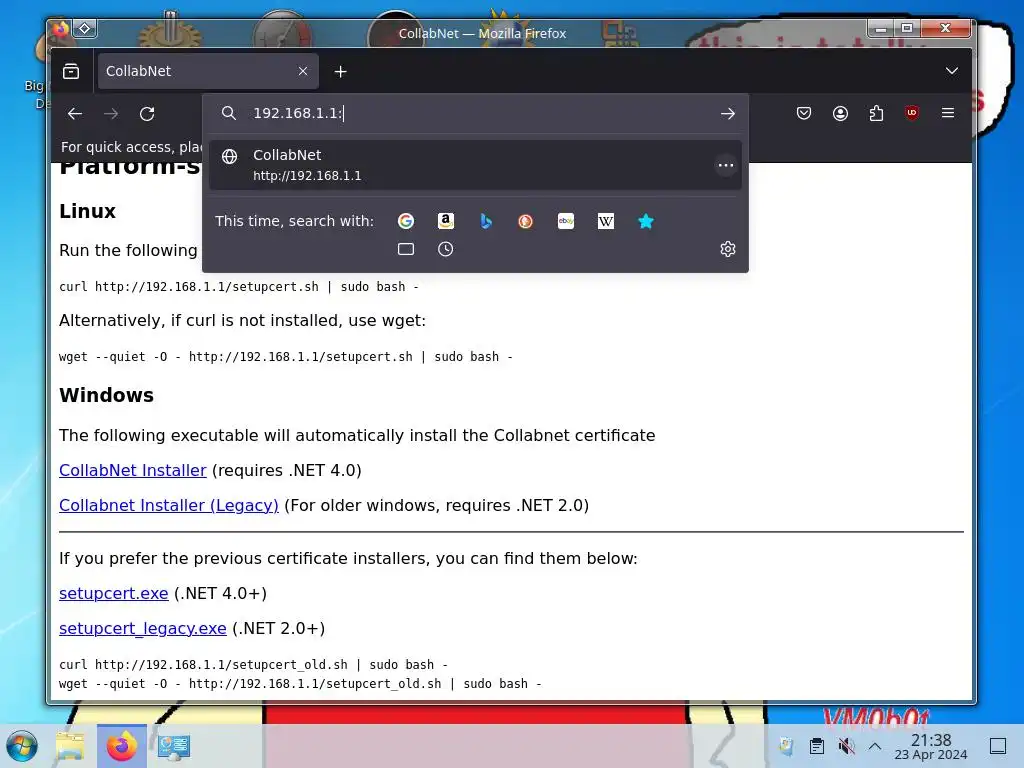Image resolution: width=1024 pixels, height=768 pixels.
Task: Click the wget setupcert_old.sh command line
Action: coord(300,684)
